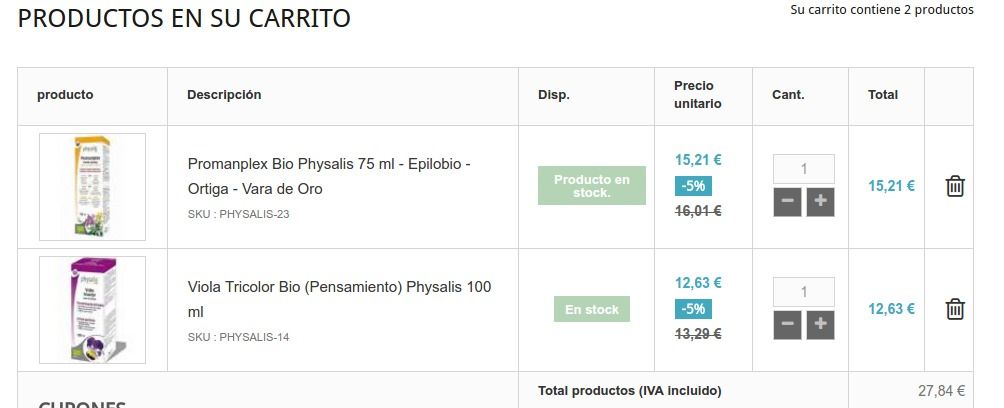Click the -5% discount tag for Promanplex

click(x=693, y=186)
